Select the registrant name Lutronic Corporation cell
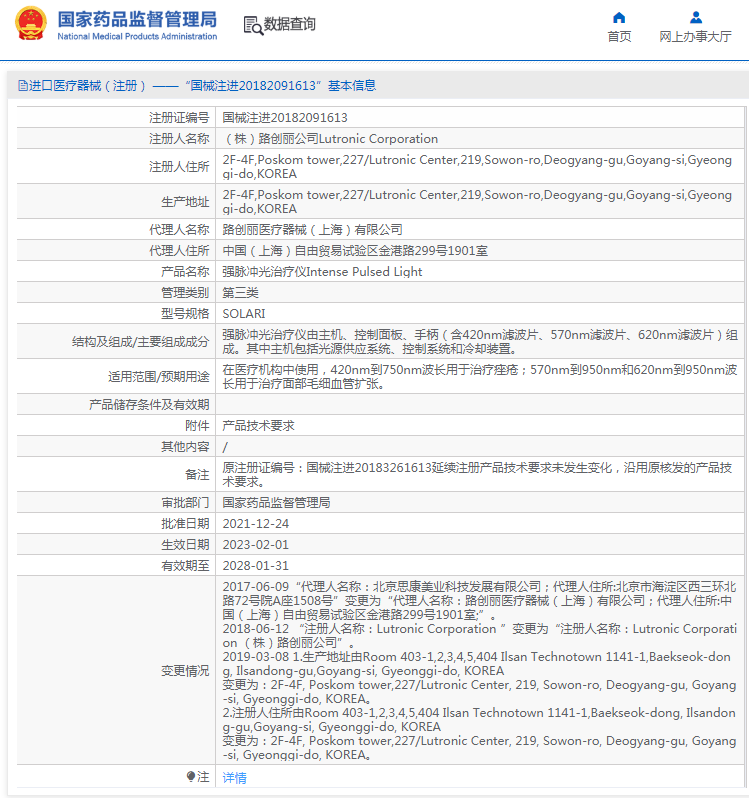 coord(330,139)
